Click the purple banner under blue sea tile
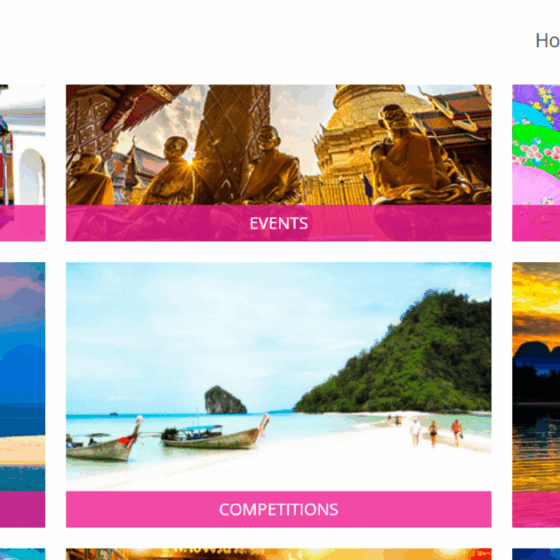 22,509
